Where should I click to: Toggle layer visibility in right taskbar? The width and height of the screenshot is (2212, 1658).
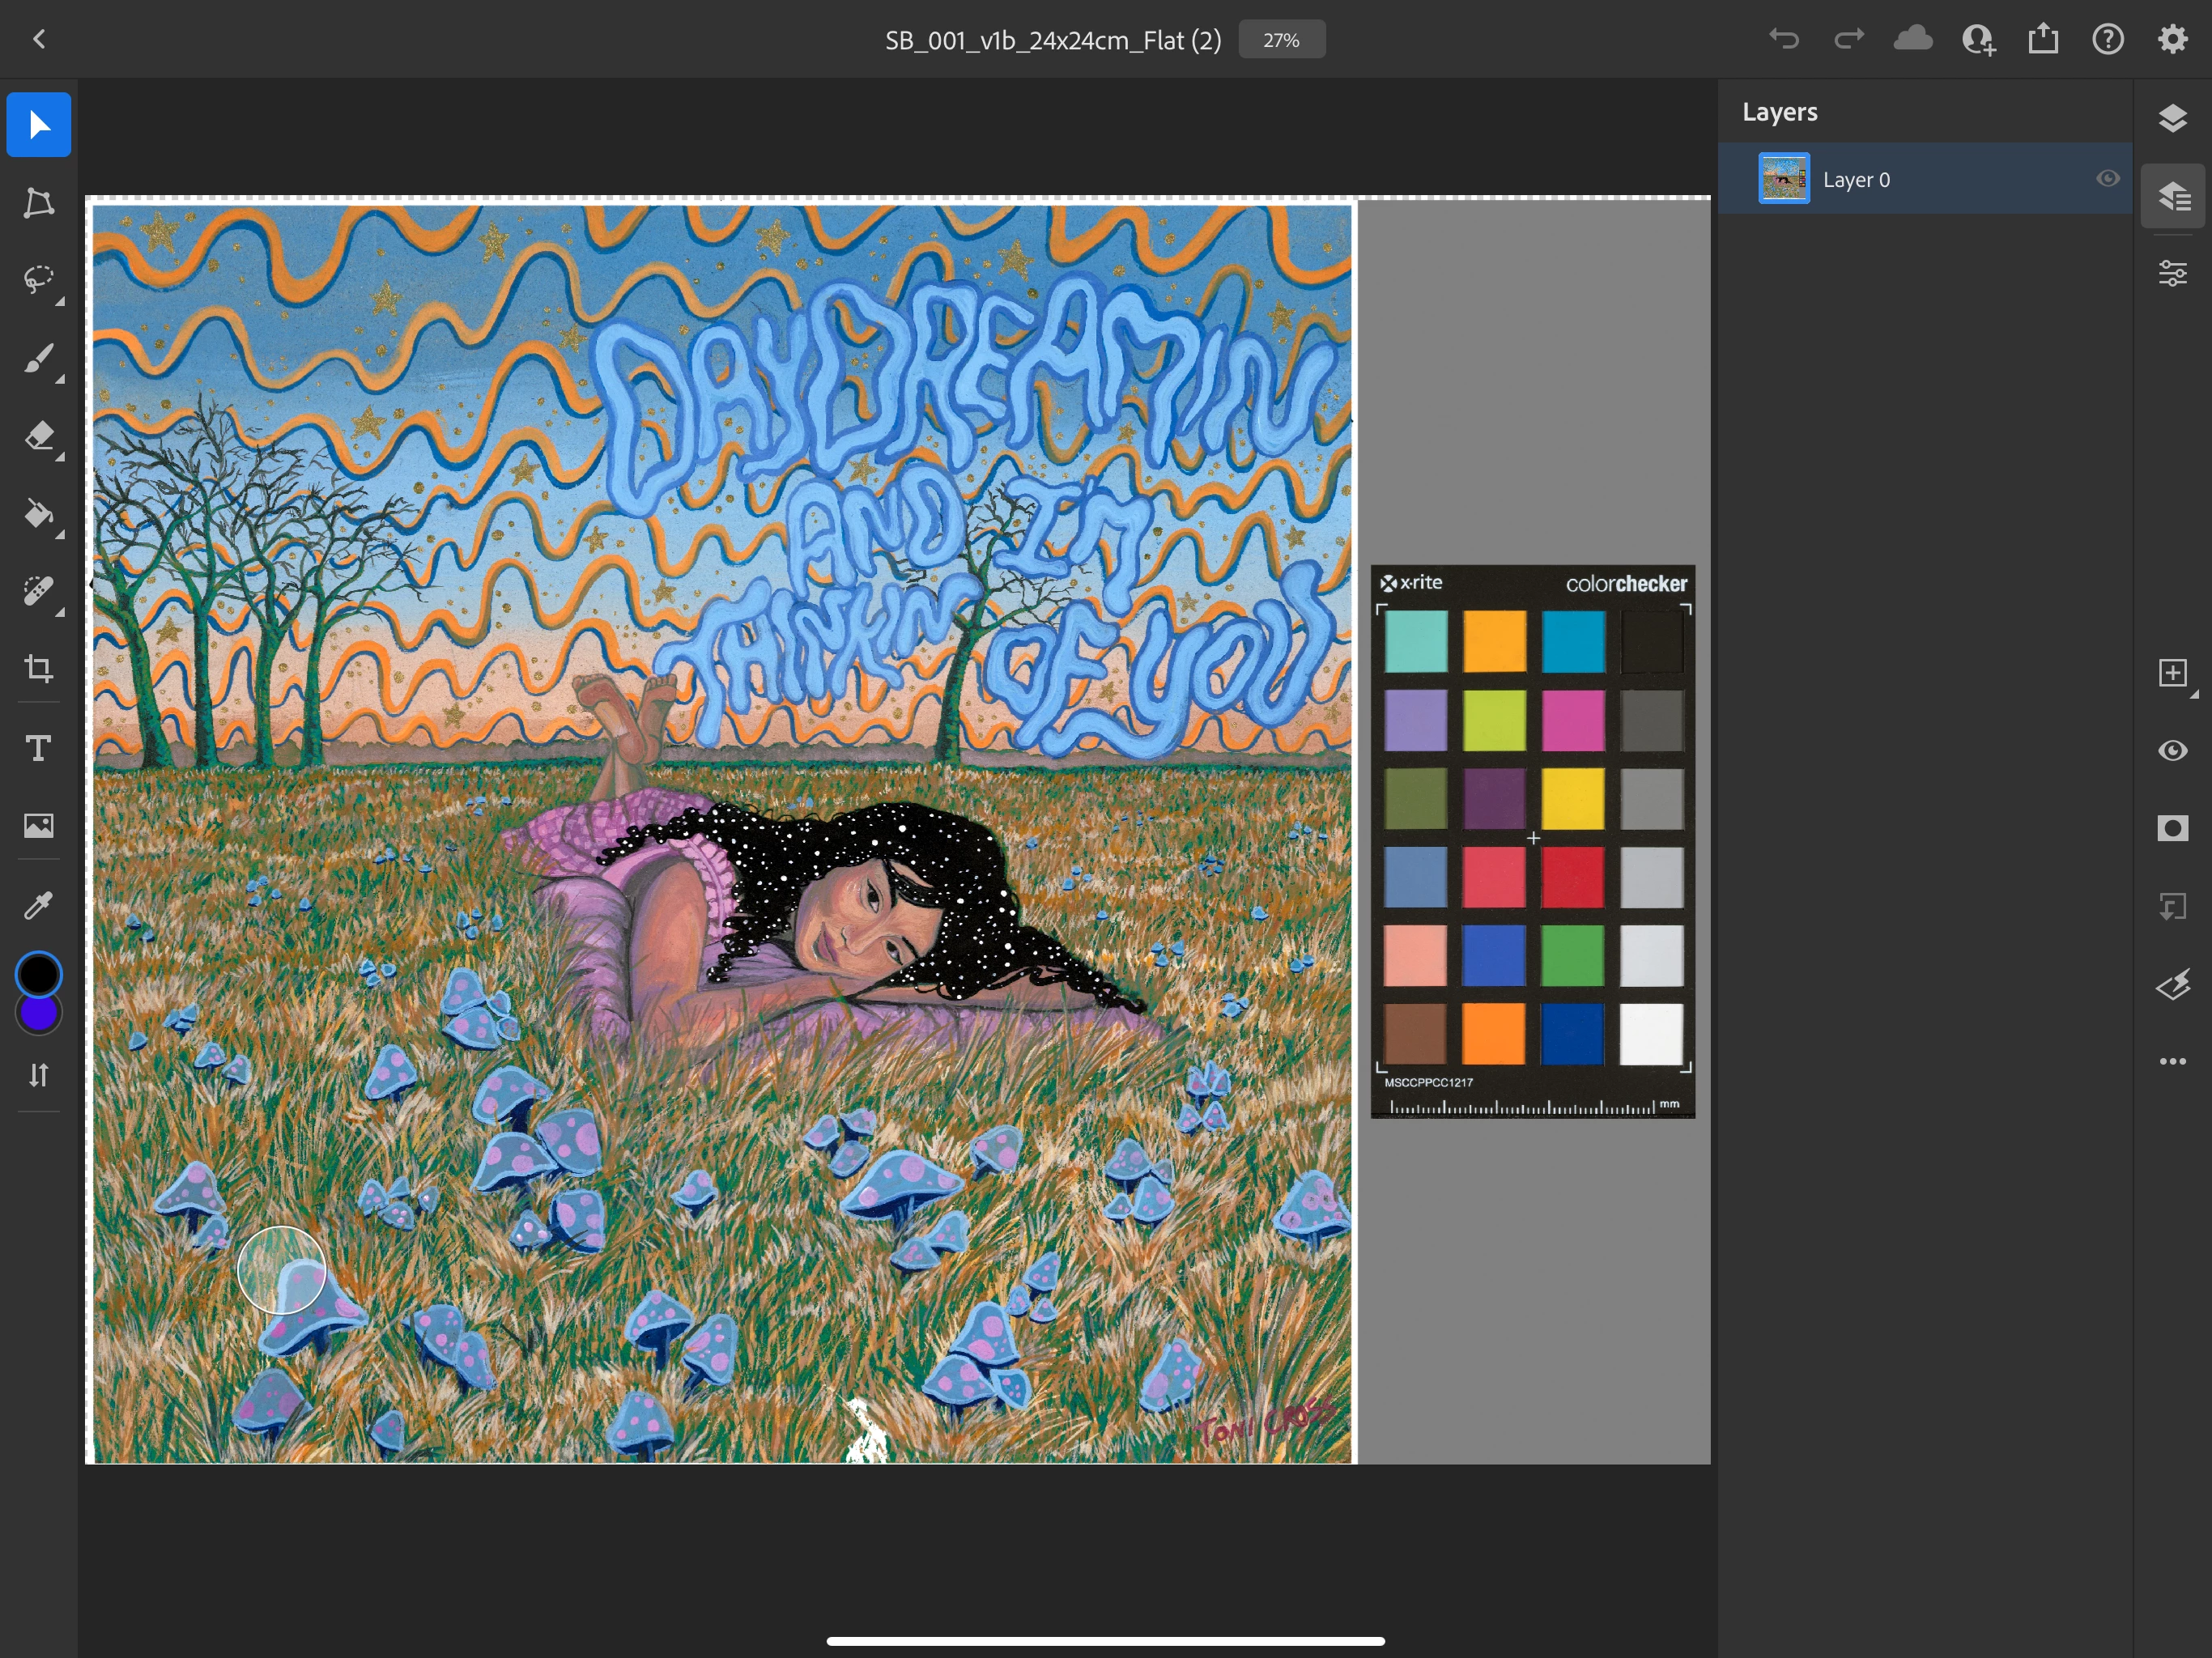point(2172,750)
